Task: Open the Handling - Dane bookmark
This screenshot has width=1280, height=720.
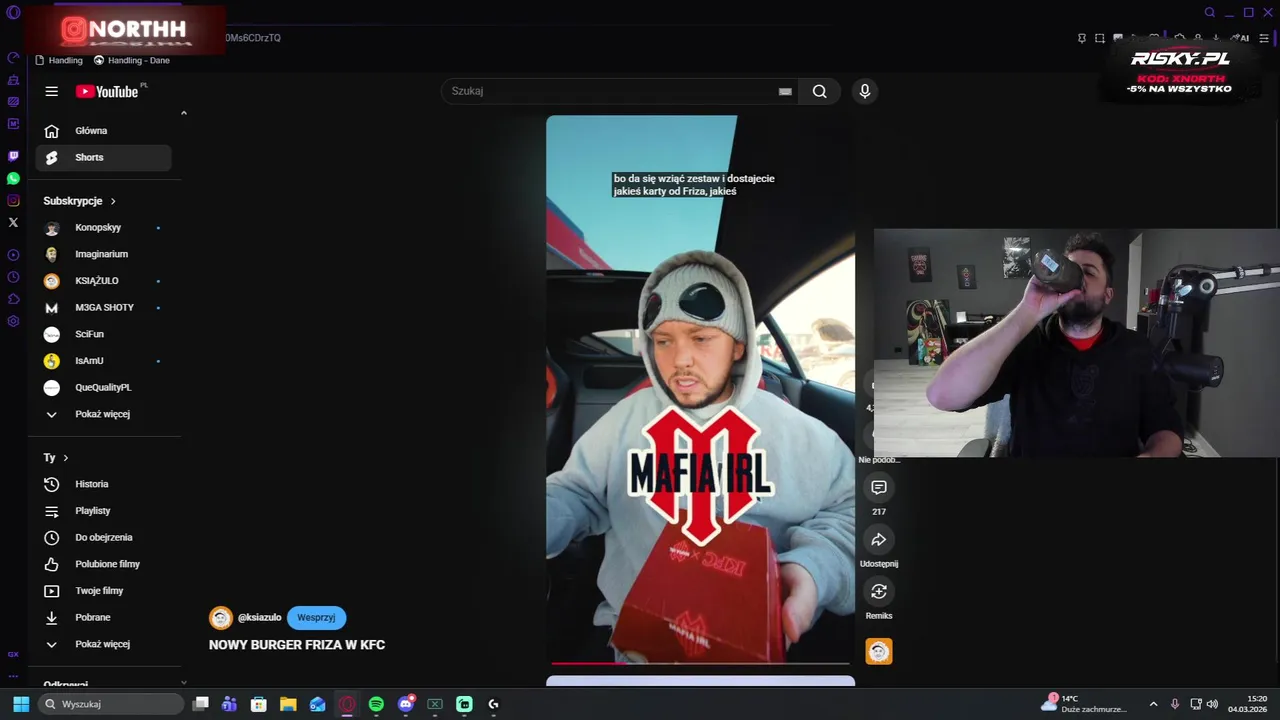Action: tap(132, 60)
